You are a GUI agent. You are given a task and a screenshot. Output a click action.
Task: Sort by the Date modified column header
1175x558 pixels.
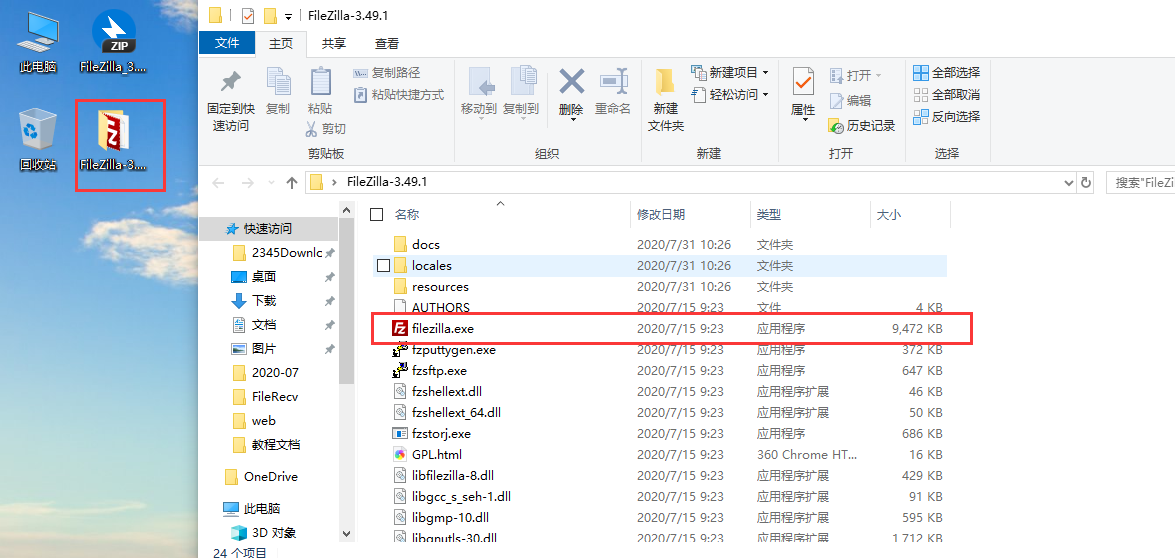(x=661, y=215)
